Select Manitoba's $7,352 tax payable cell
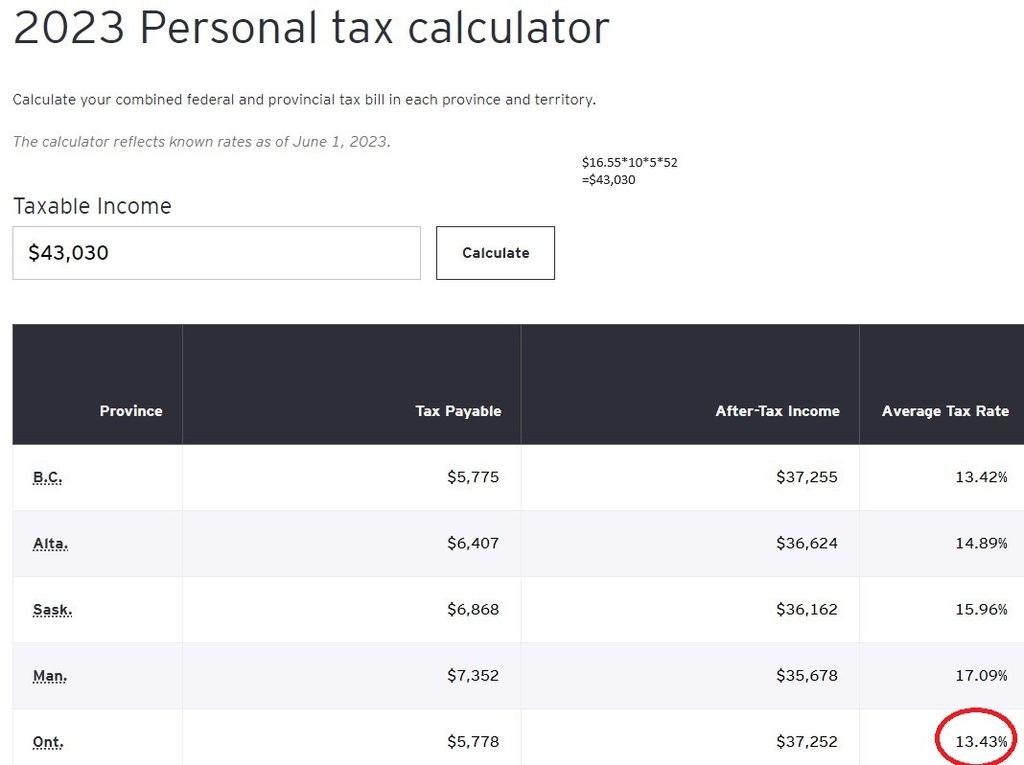 pos(473,676)
